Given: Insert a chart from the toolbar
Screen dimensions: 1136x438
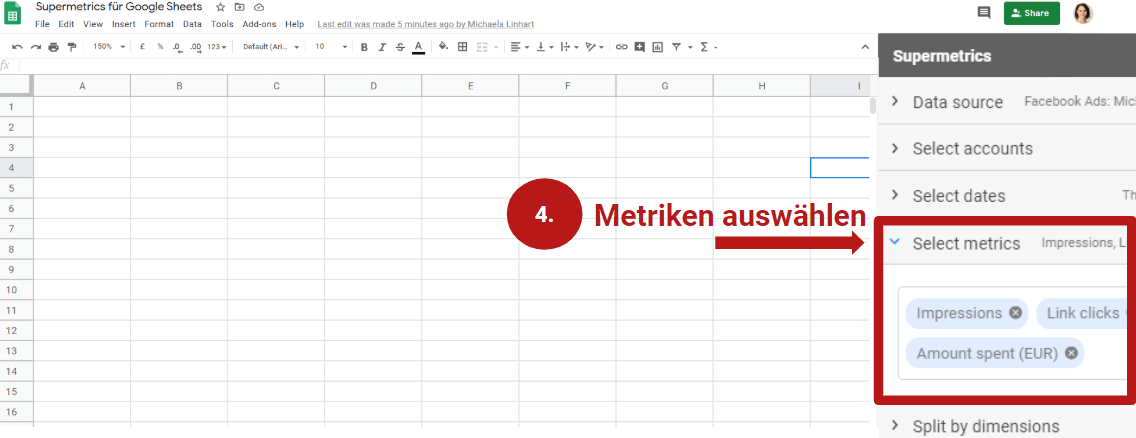Looking at the screenshot, I should [657, 47].
